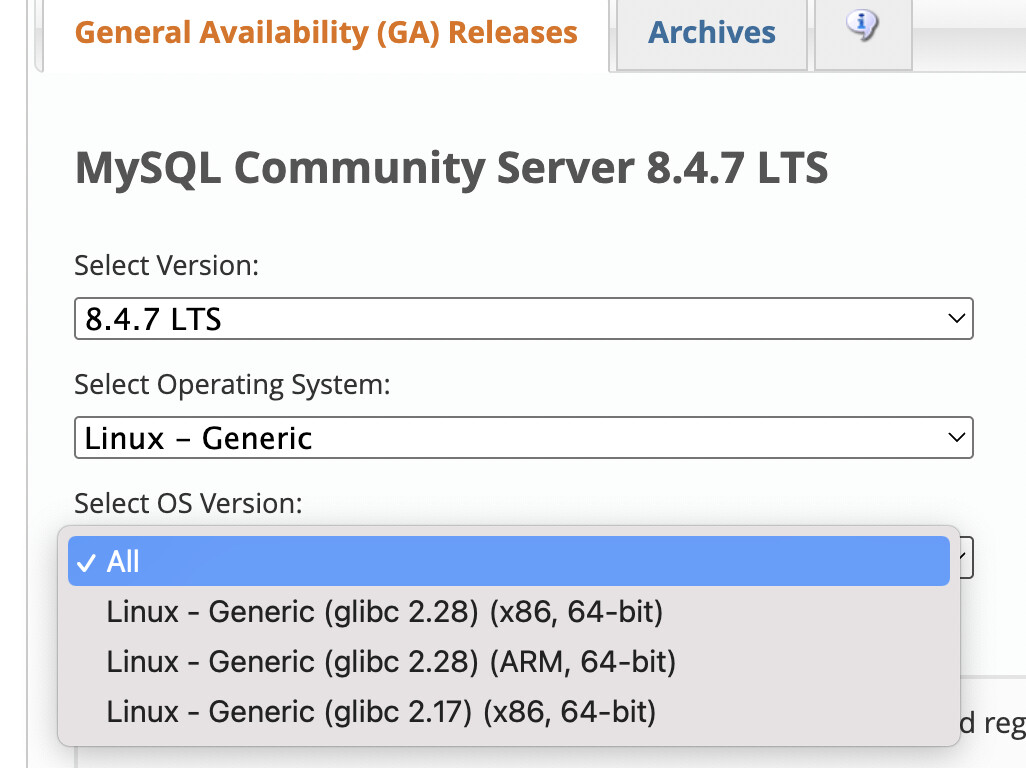1026x768 pixels.
Task: Click the Select Version label
Action: 166,266
